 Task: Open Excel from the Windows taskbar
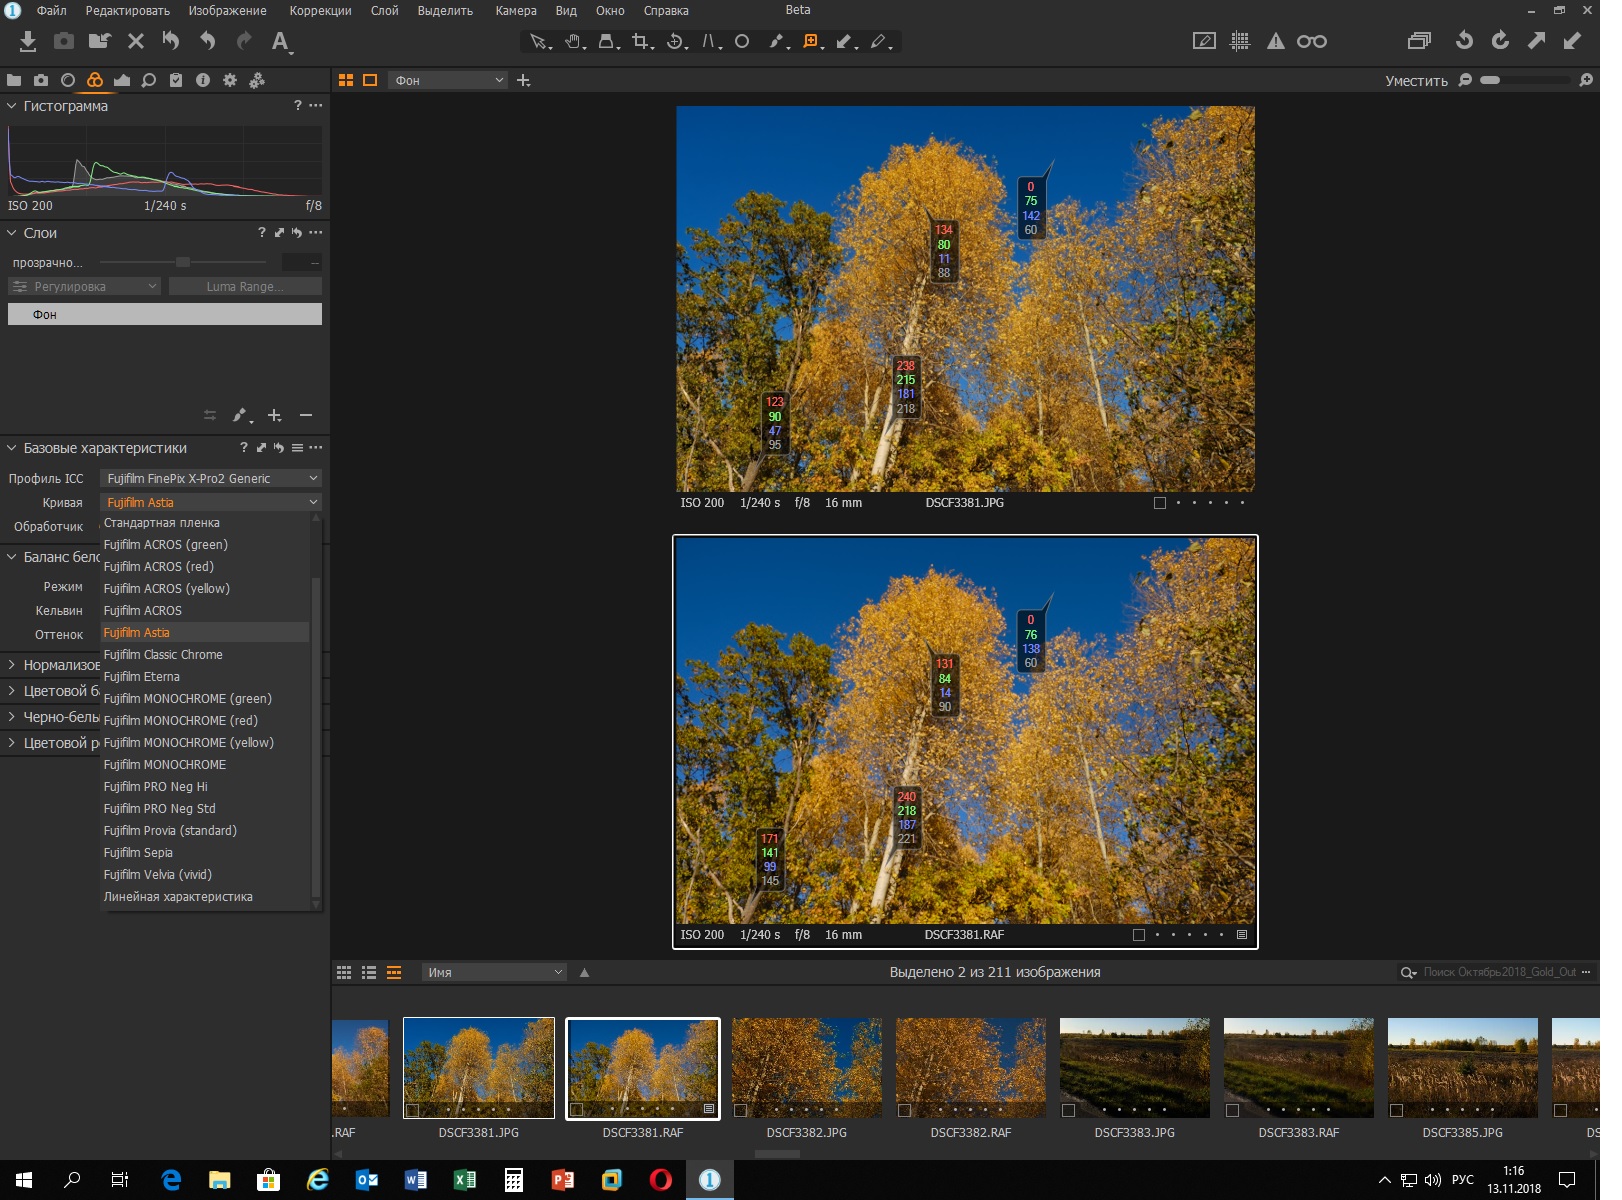(465, 1180)
